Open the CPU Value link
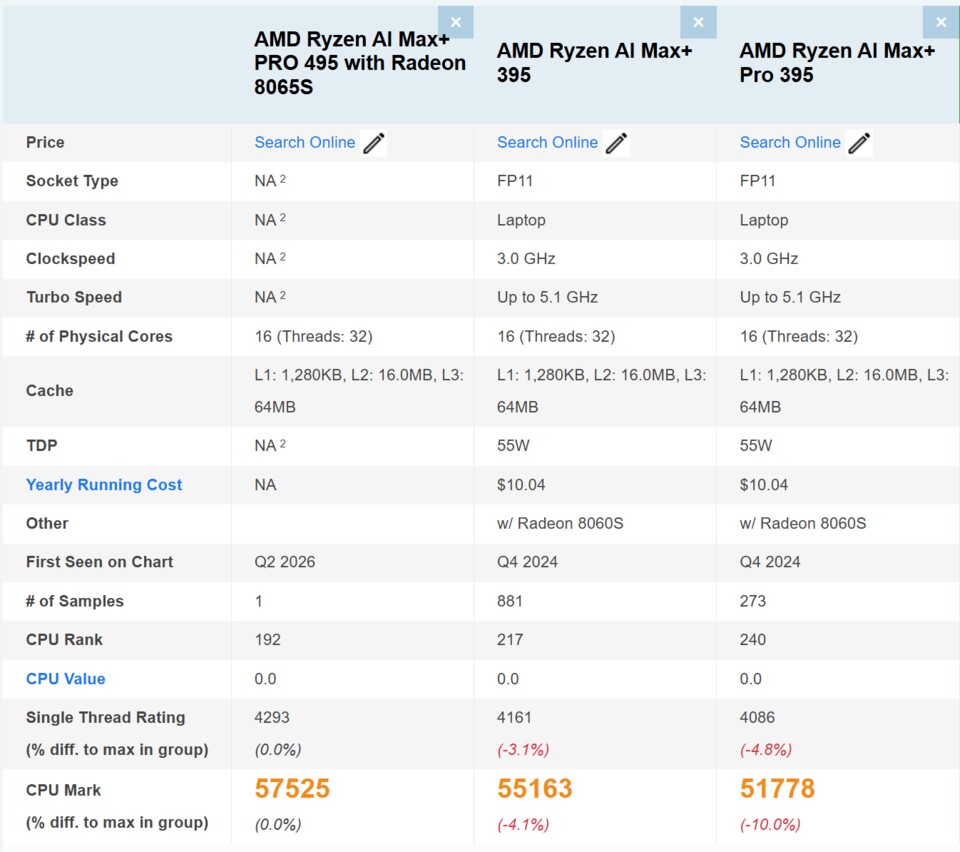The image size is (960, 852). tap(66, 679)
